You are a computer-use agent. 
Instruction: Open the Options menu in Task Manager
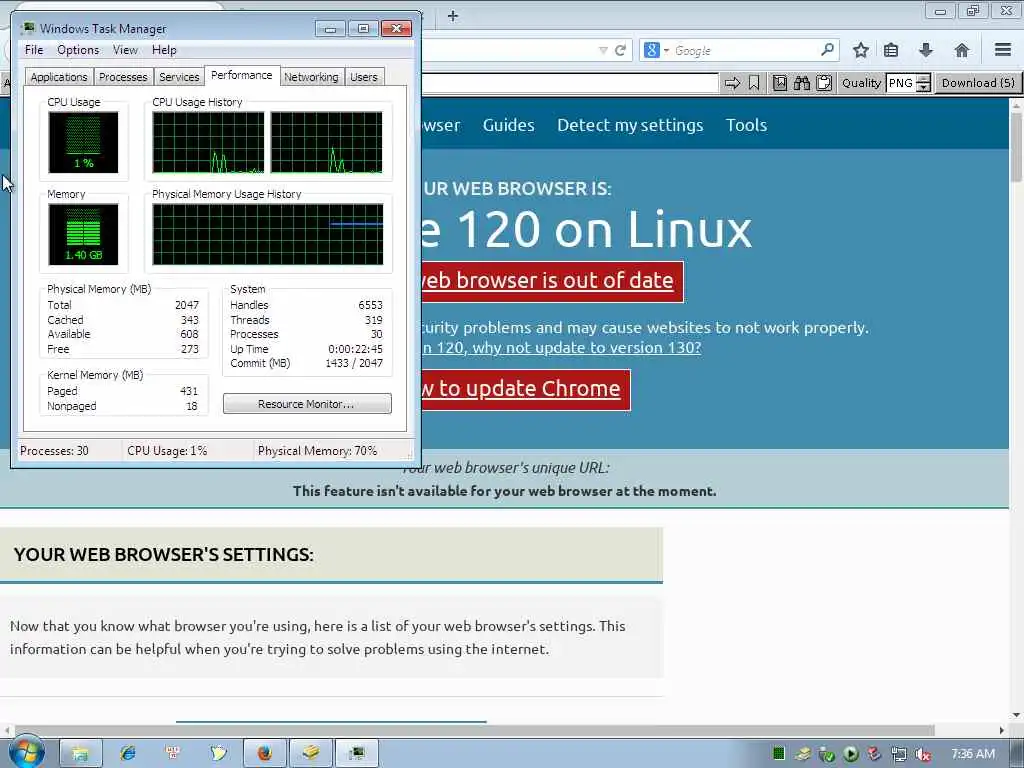click(x=78, y=50)
